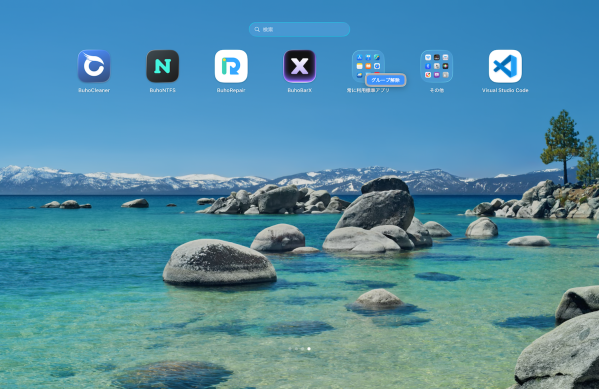Screen dimensions: 599x389
Task: Launch the BuhoBarX app
Action: (x=300, y=66)
